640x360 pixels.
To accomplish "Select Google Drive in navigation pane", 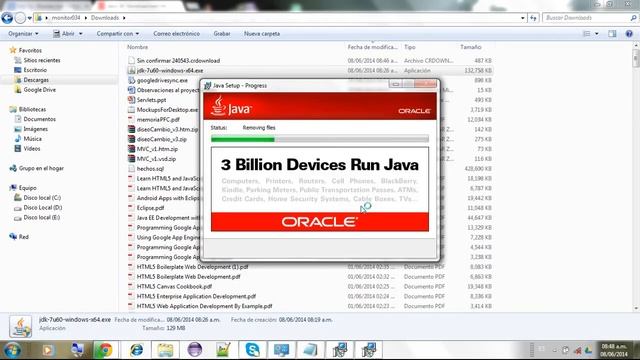I will point(35,89).
